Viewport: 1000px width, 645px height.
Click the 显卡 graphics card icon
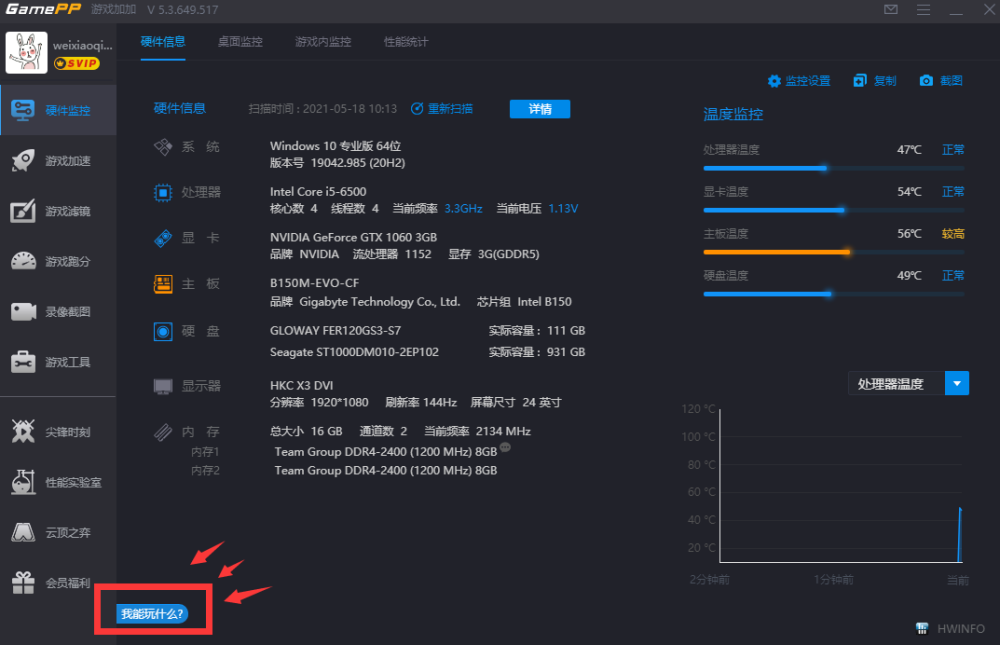163,238
